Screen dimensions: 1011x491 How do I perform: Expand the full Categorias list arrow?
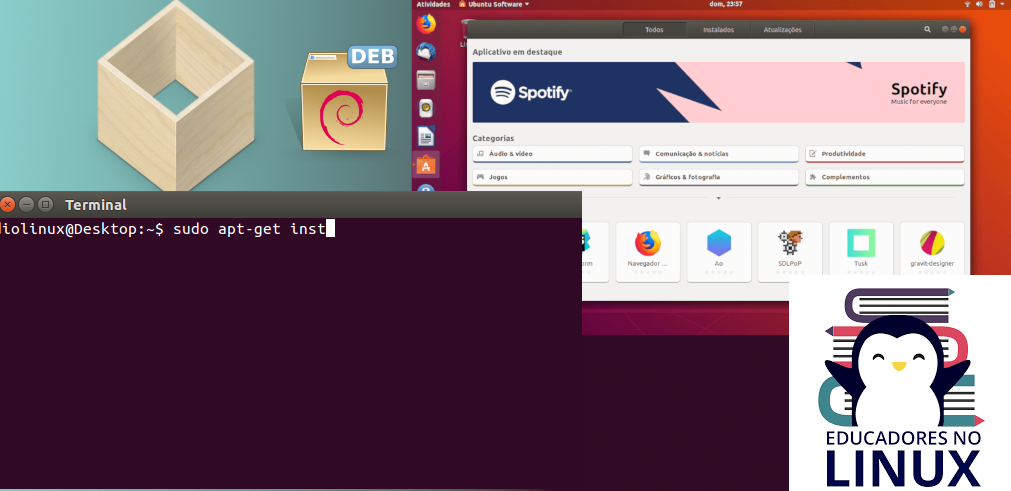pos(718,198)
